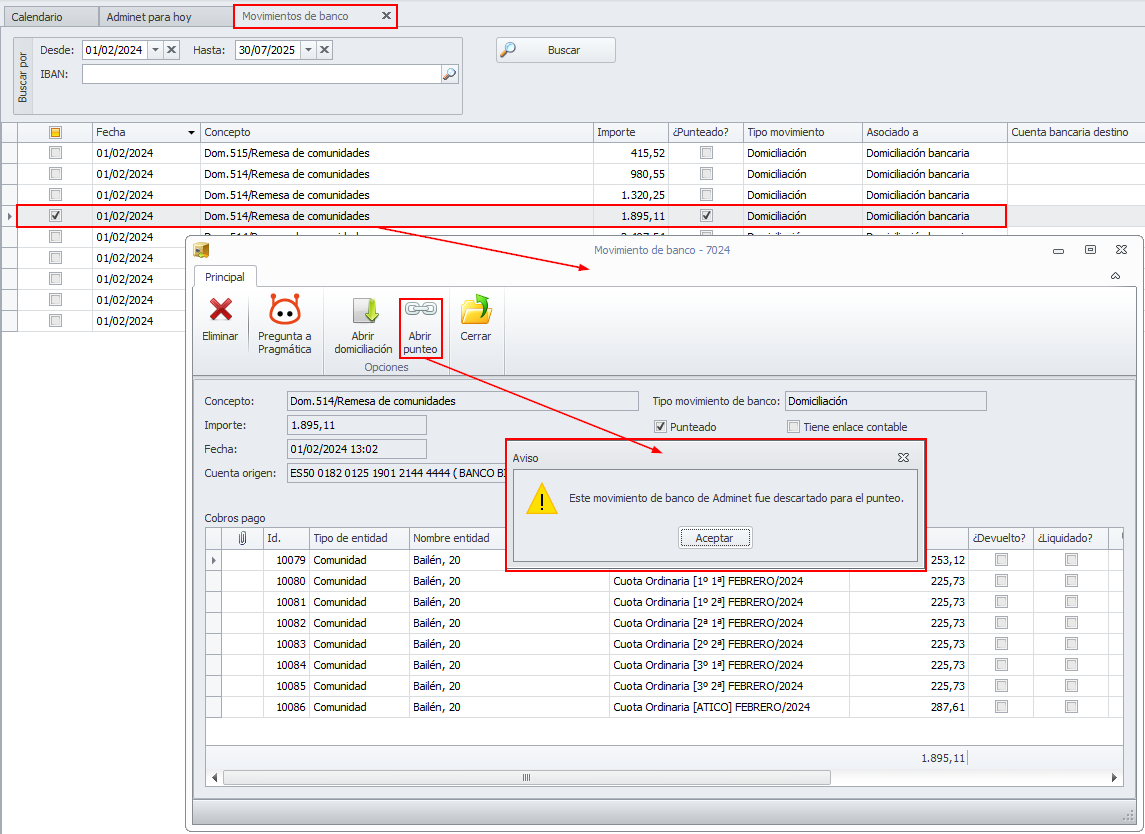Click Abrir domiciliación icon
Viewport: 1145px width, 834px height.
coord(364,310)
